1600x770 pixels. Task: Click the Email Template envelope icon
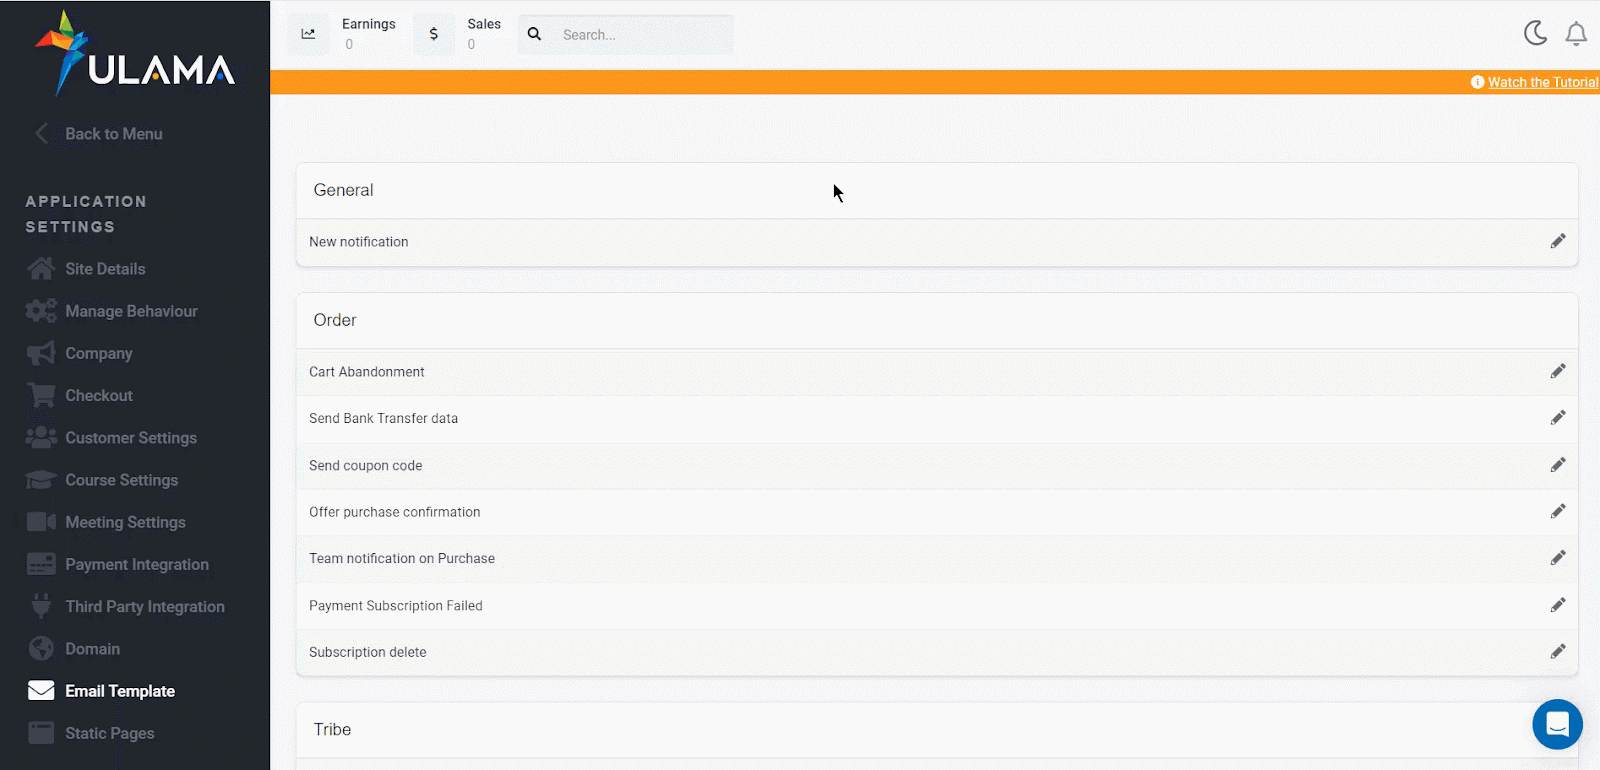tap(41, 691)
